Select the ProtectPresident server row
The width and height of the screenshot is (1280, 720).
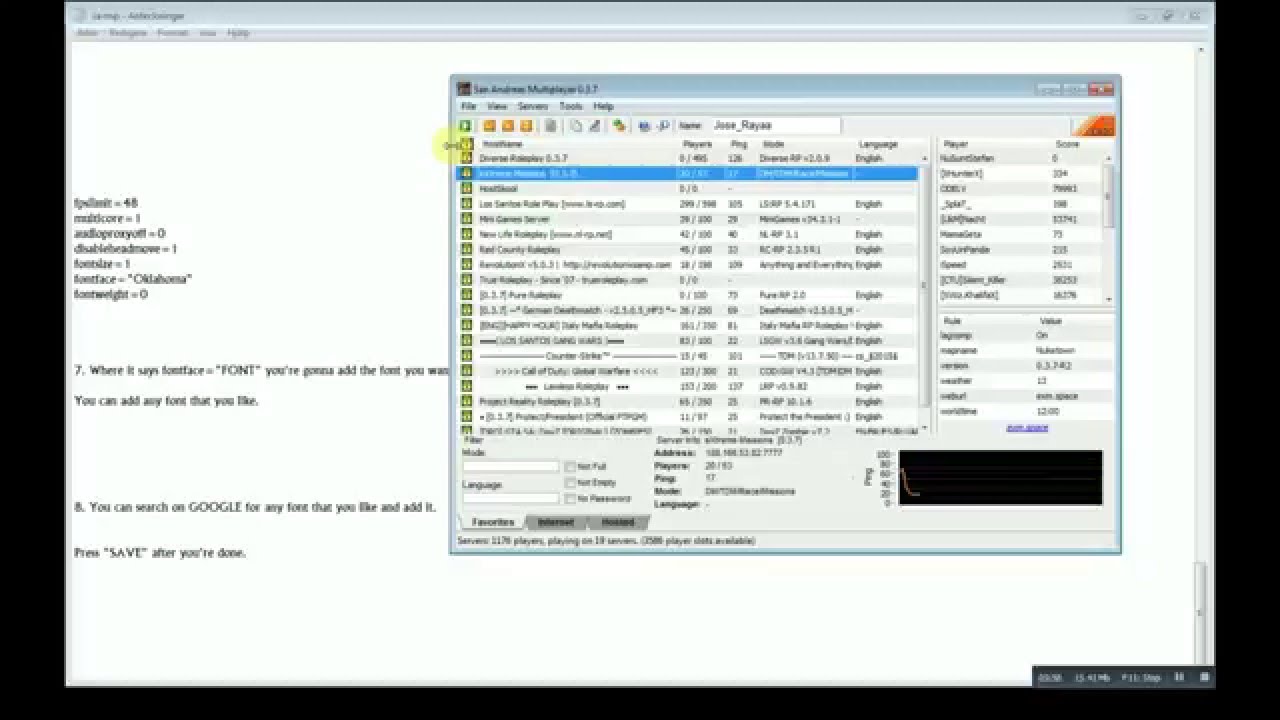coord(687,416)
